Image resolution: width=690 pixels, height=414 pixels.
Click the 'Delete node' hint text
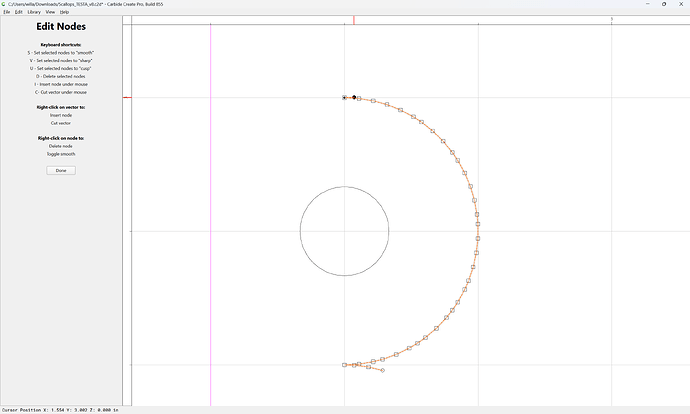(61, 146)
